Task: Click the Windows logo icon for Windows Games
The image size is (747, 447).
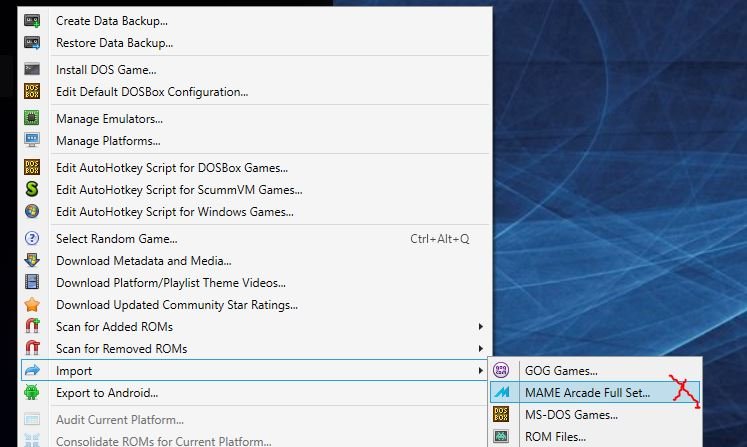Action: point(32,211)
